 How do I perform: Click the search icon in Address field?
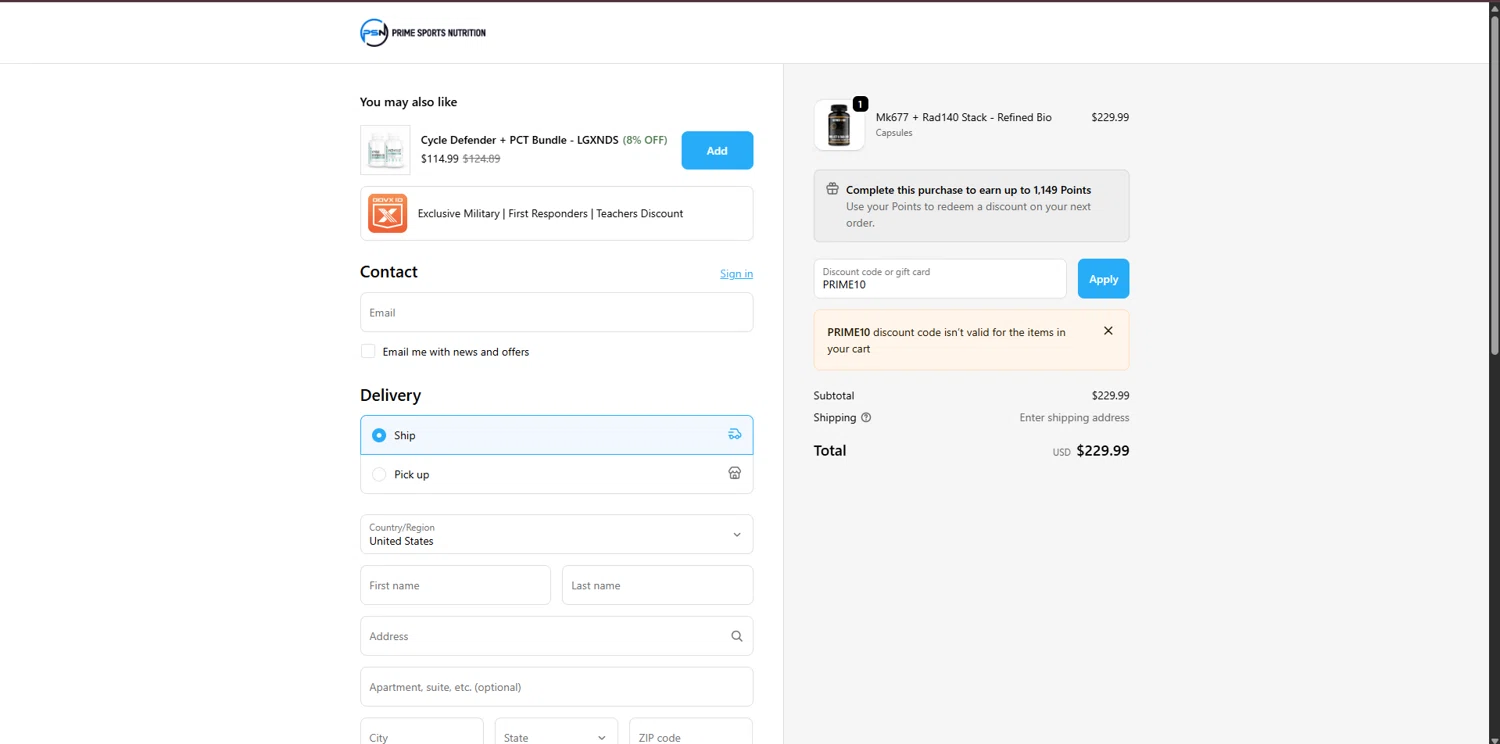click(x=736, y=636)
